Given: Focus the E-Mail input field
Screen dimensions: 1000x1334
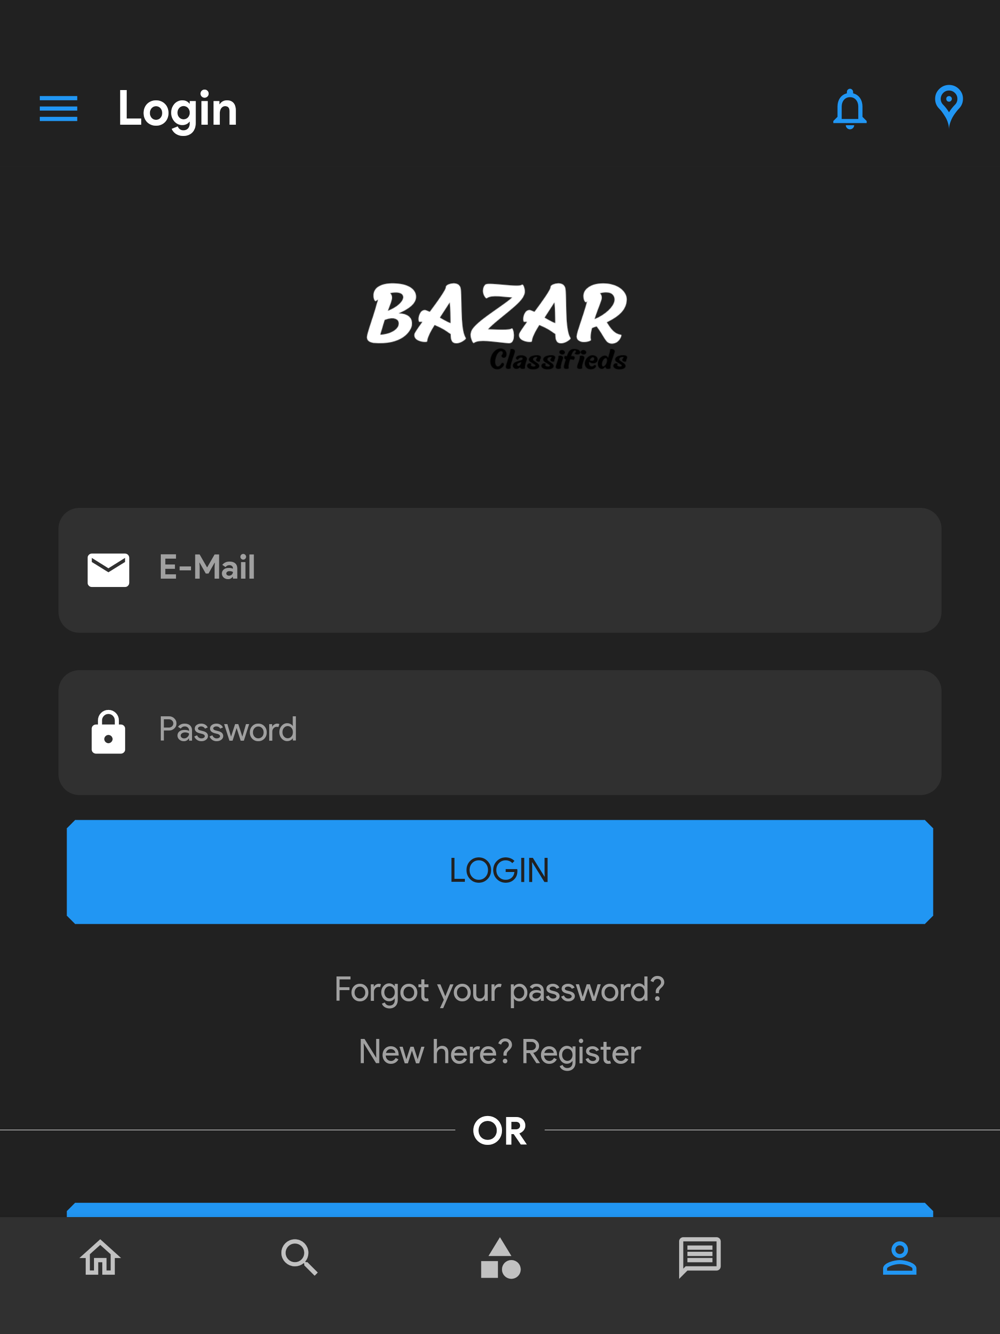Looking at the screenshot, I should (500, 570).
